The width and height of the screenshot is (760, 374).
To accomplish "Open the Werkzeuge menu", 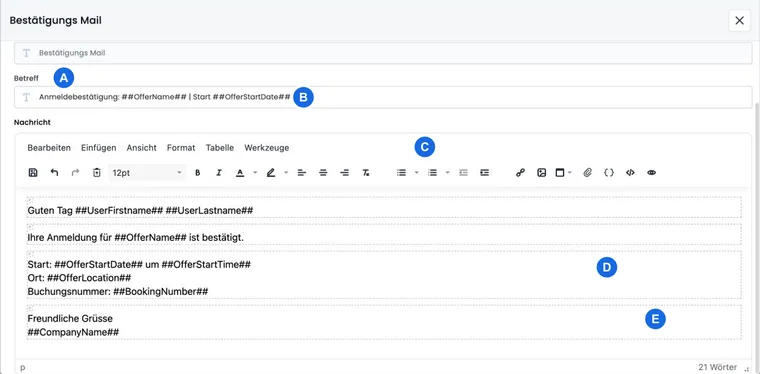I will click(267, 148).
